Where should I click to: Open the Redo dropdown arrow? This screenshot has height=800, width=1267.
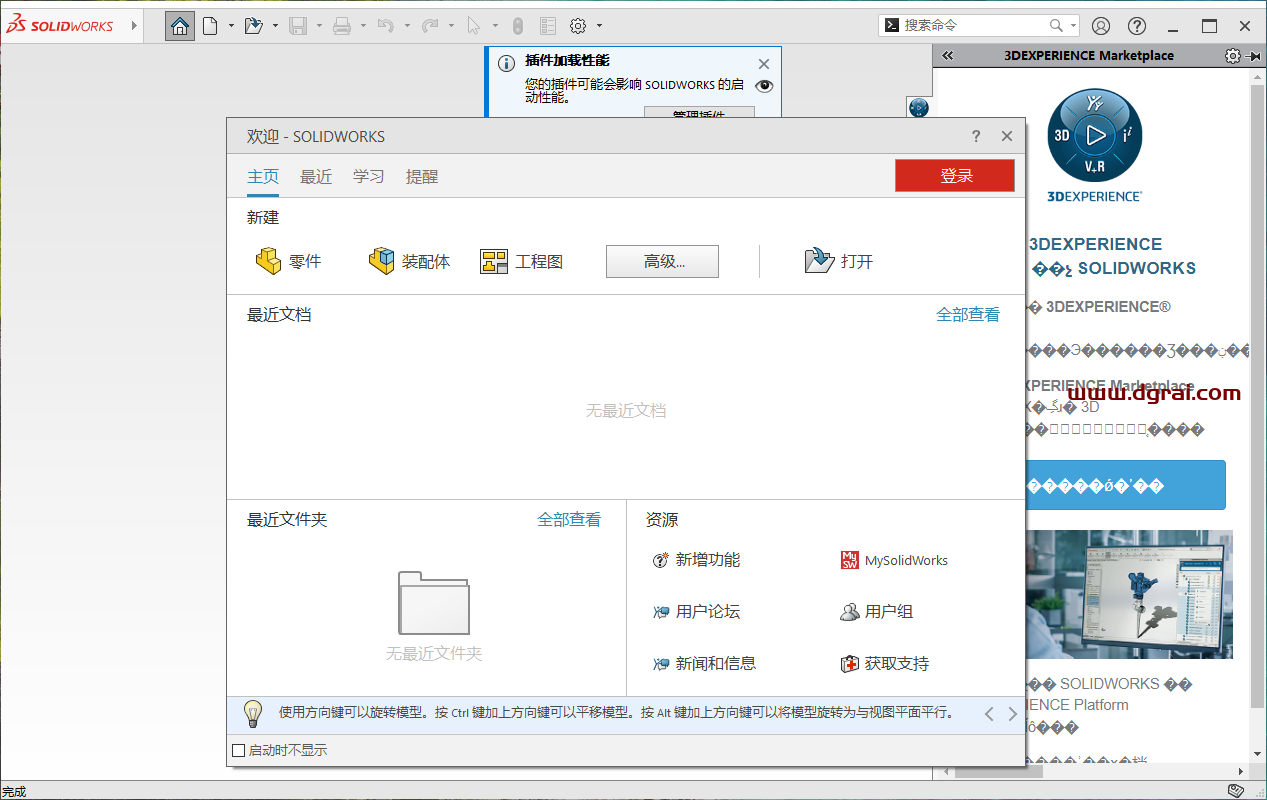[x=452, y=26]
